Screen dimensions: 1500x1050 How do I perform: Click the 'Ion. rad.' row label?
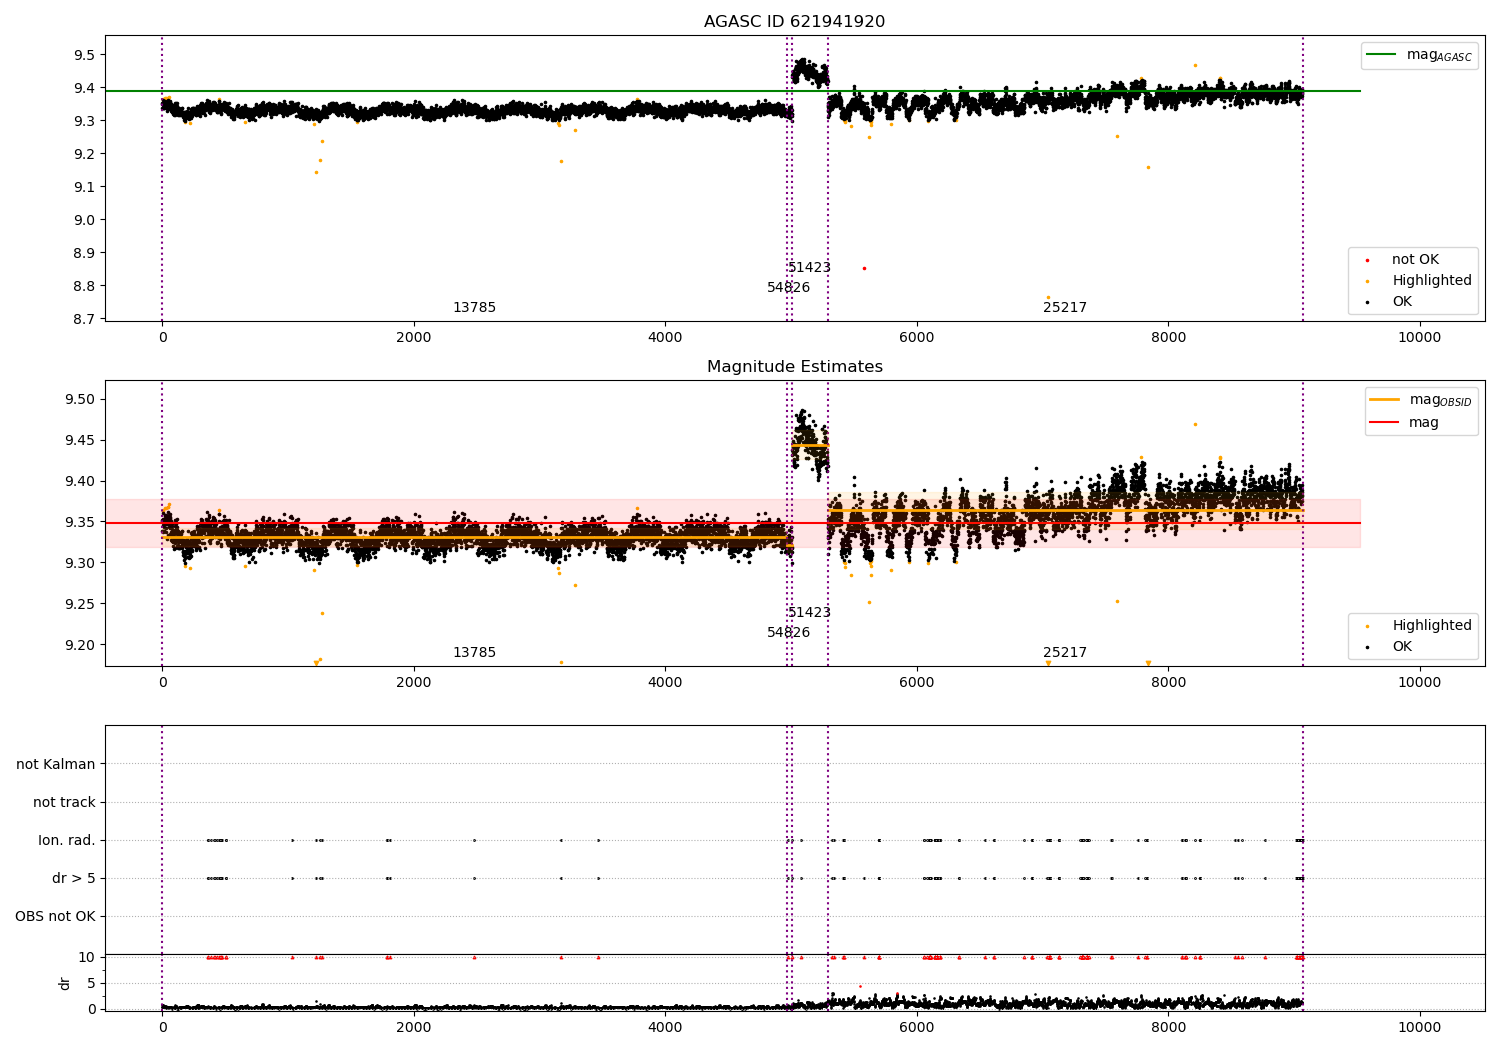(67, 841)
